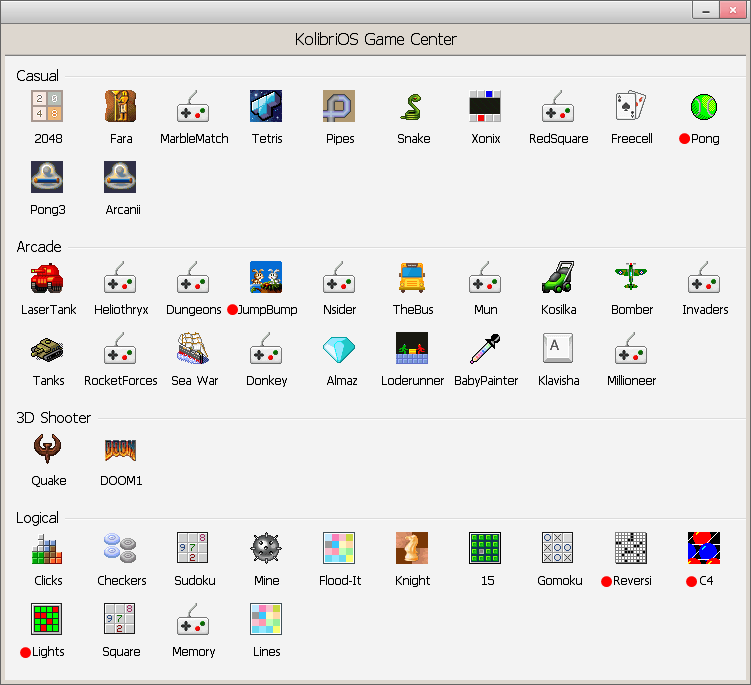Minimize the Game Center window
This screenshot has height=685, width=751.
click(x=705, y=10)
